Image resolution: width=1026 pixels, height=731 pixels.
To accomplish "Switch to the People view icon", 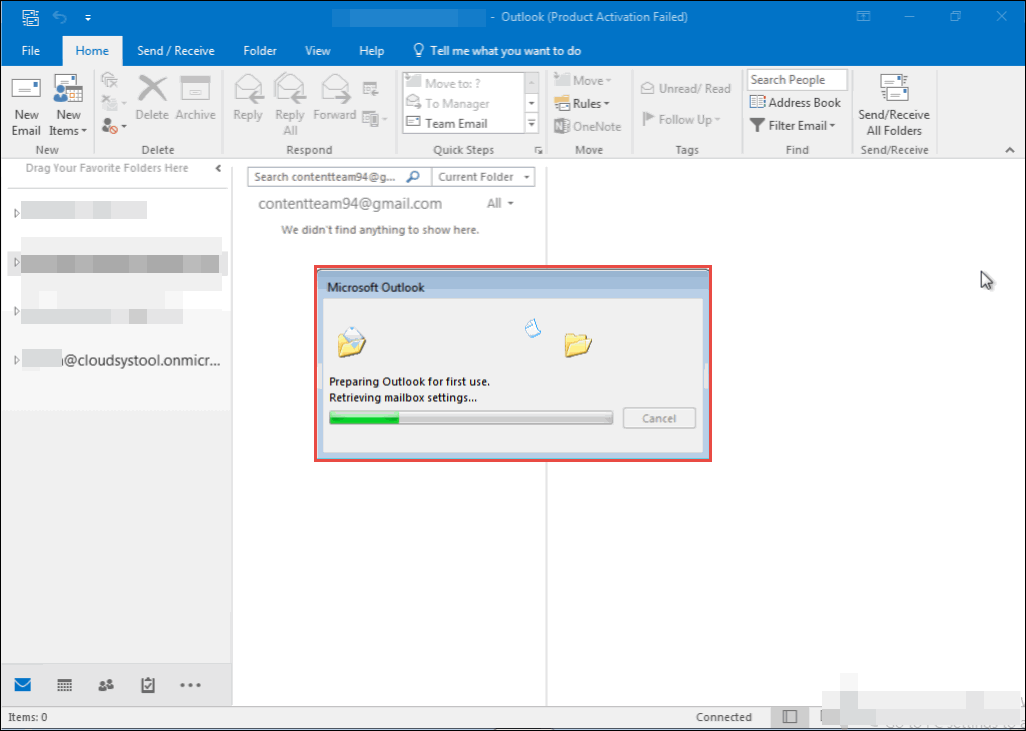I will (105, 685).
